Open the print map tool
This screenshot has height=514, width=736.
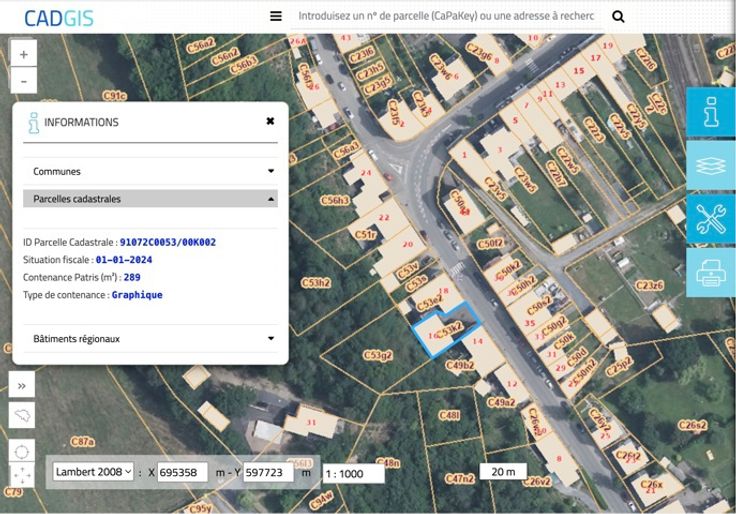(x=711, y=271)
